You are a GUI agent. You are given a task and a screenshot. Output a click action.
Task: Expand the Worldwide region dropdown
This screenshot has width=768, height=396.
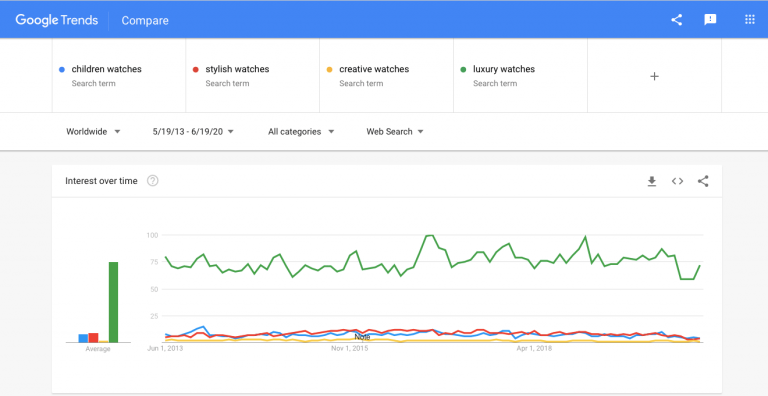tap(93, 131)
